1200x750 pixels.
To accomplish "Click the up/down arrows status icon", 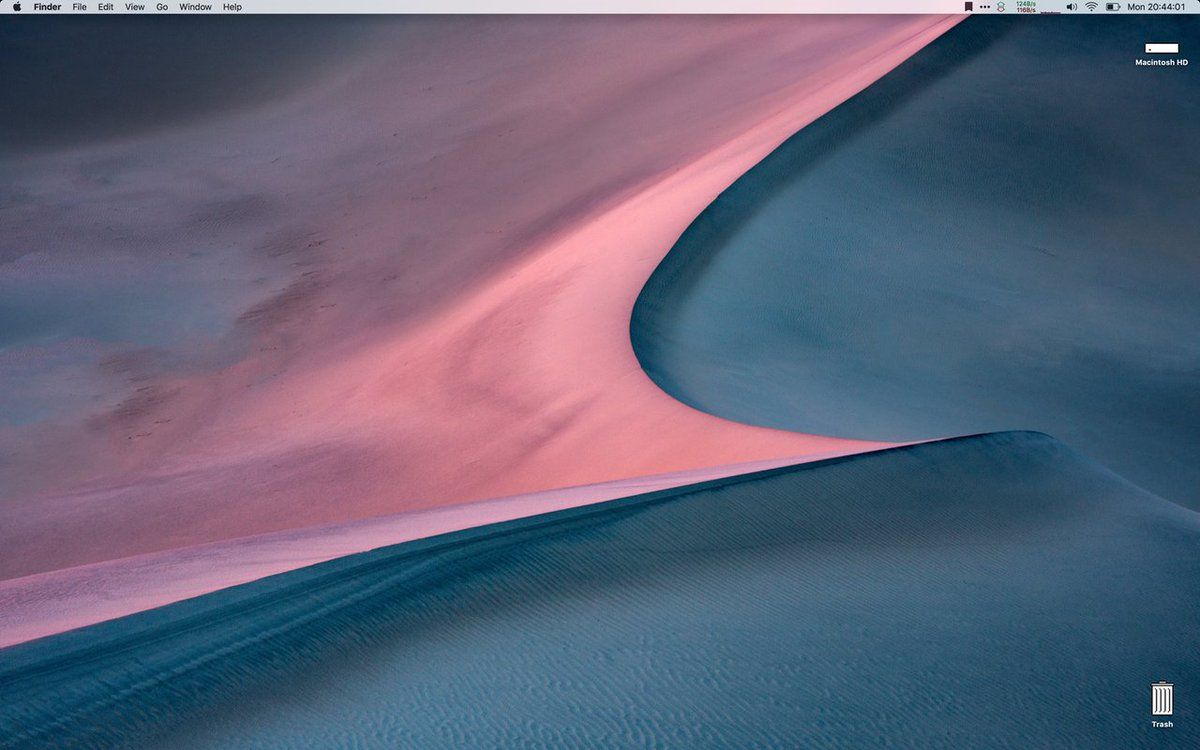I will coord(1001,7).
